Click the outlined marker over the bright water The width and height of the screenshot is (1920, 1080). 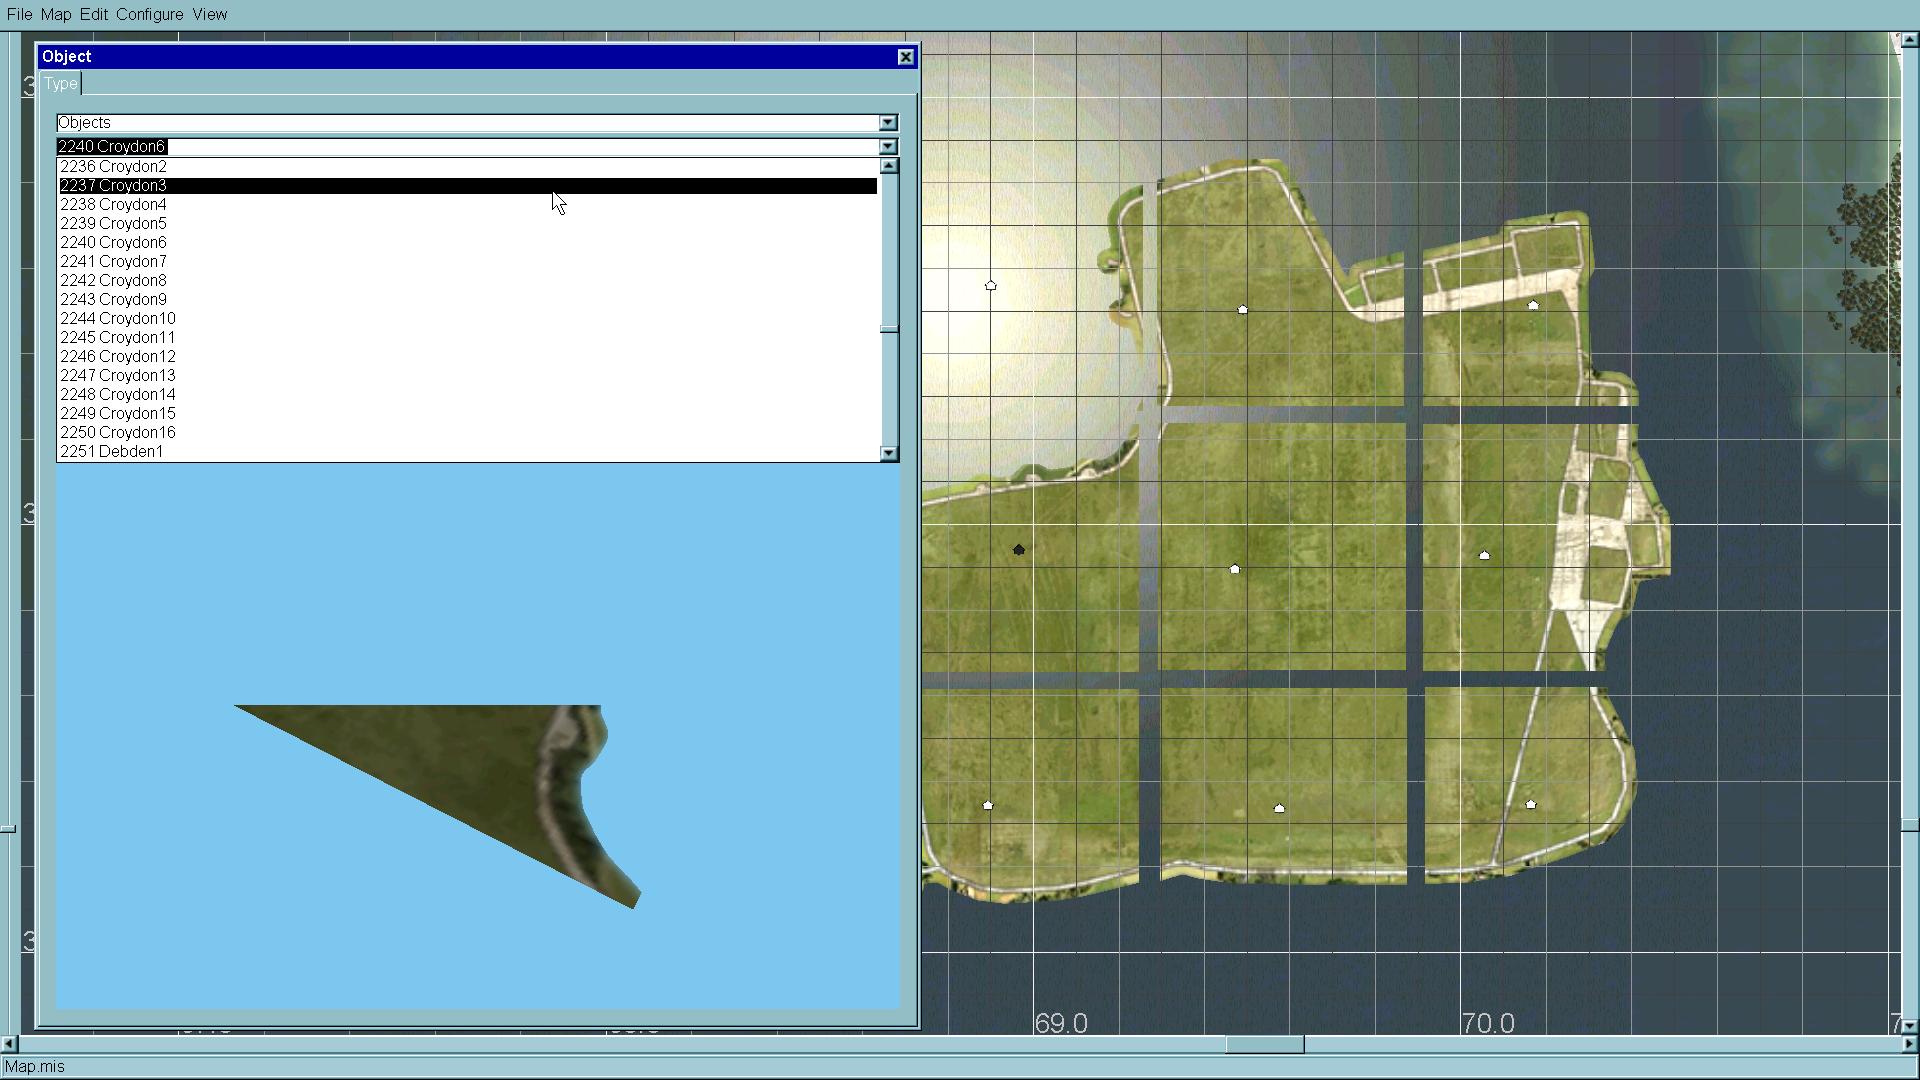coord(990,286)
